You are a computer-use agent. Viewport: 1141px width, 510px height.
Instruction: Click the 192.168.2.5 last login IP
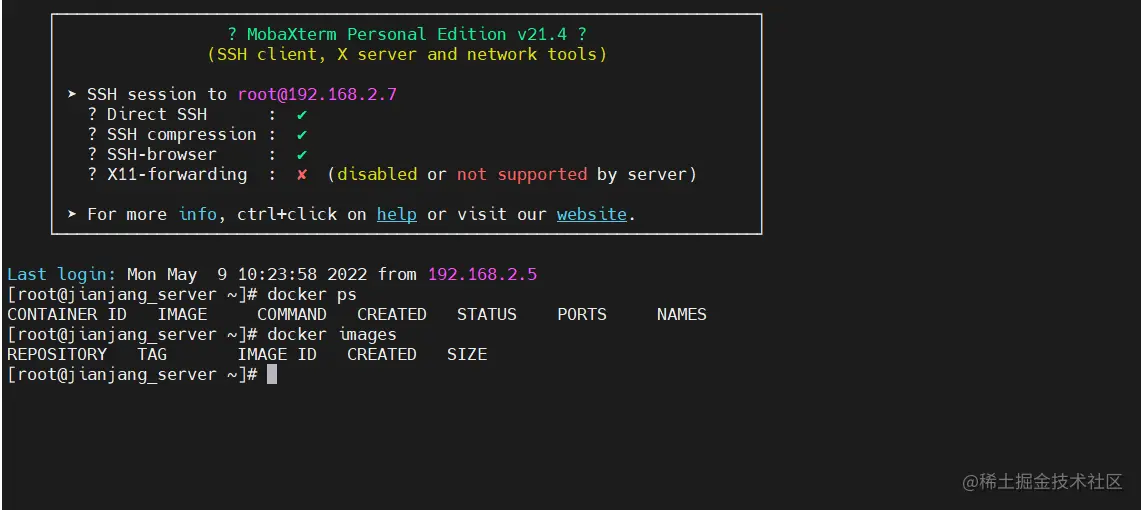pos(482,275)
